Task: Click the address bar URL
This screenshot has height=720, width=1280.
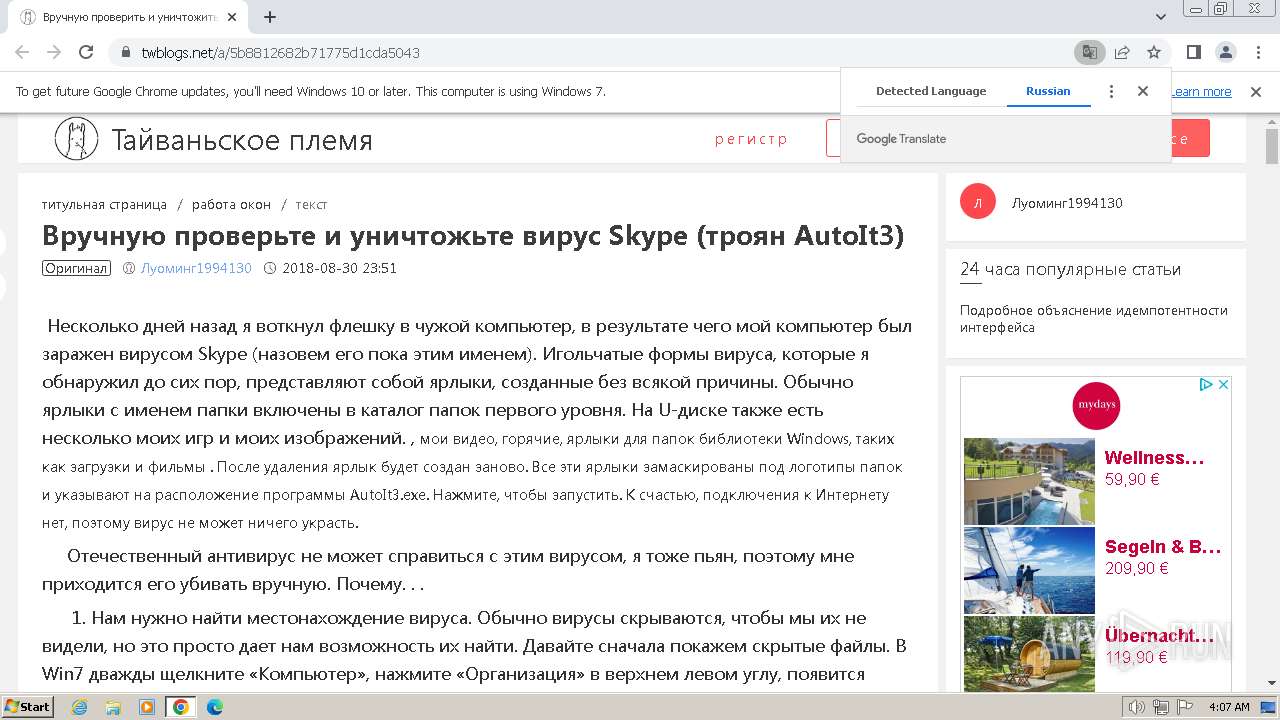Action: (x=281, y=52)
